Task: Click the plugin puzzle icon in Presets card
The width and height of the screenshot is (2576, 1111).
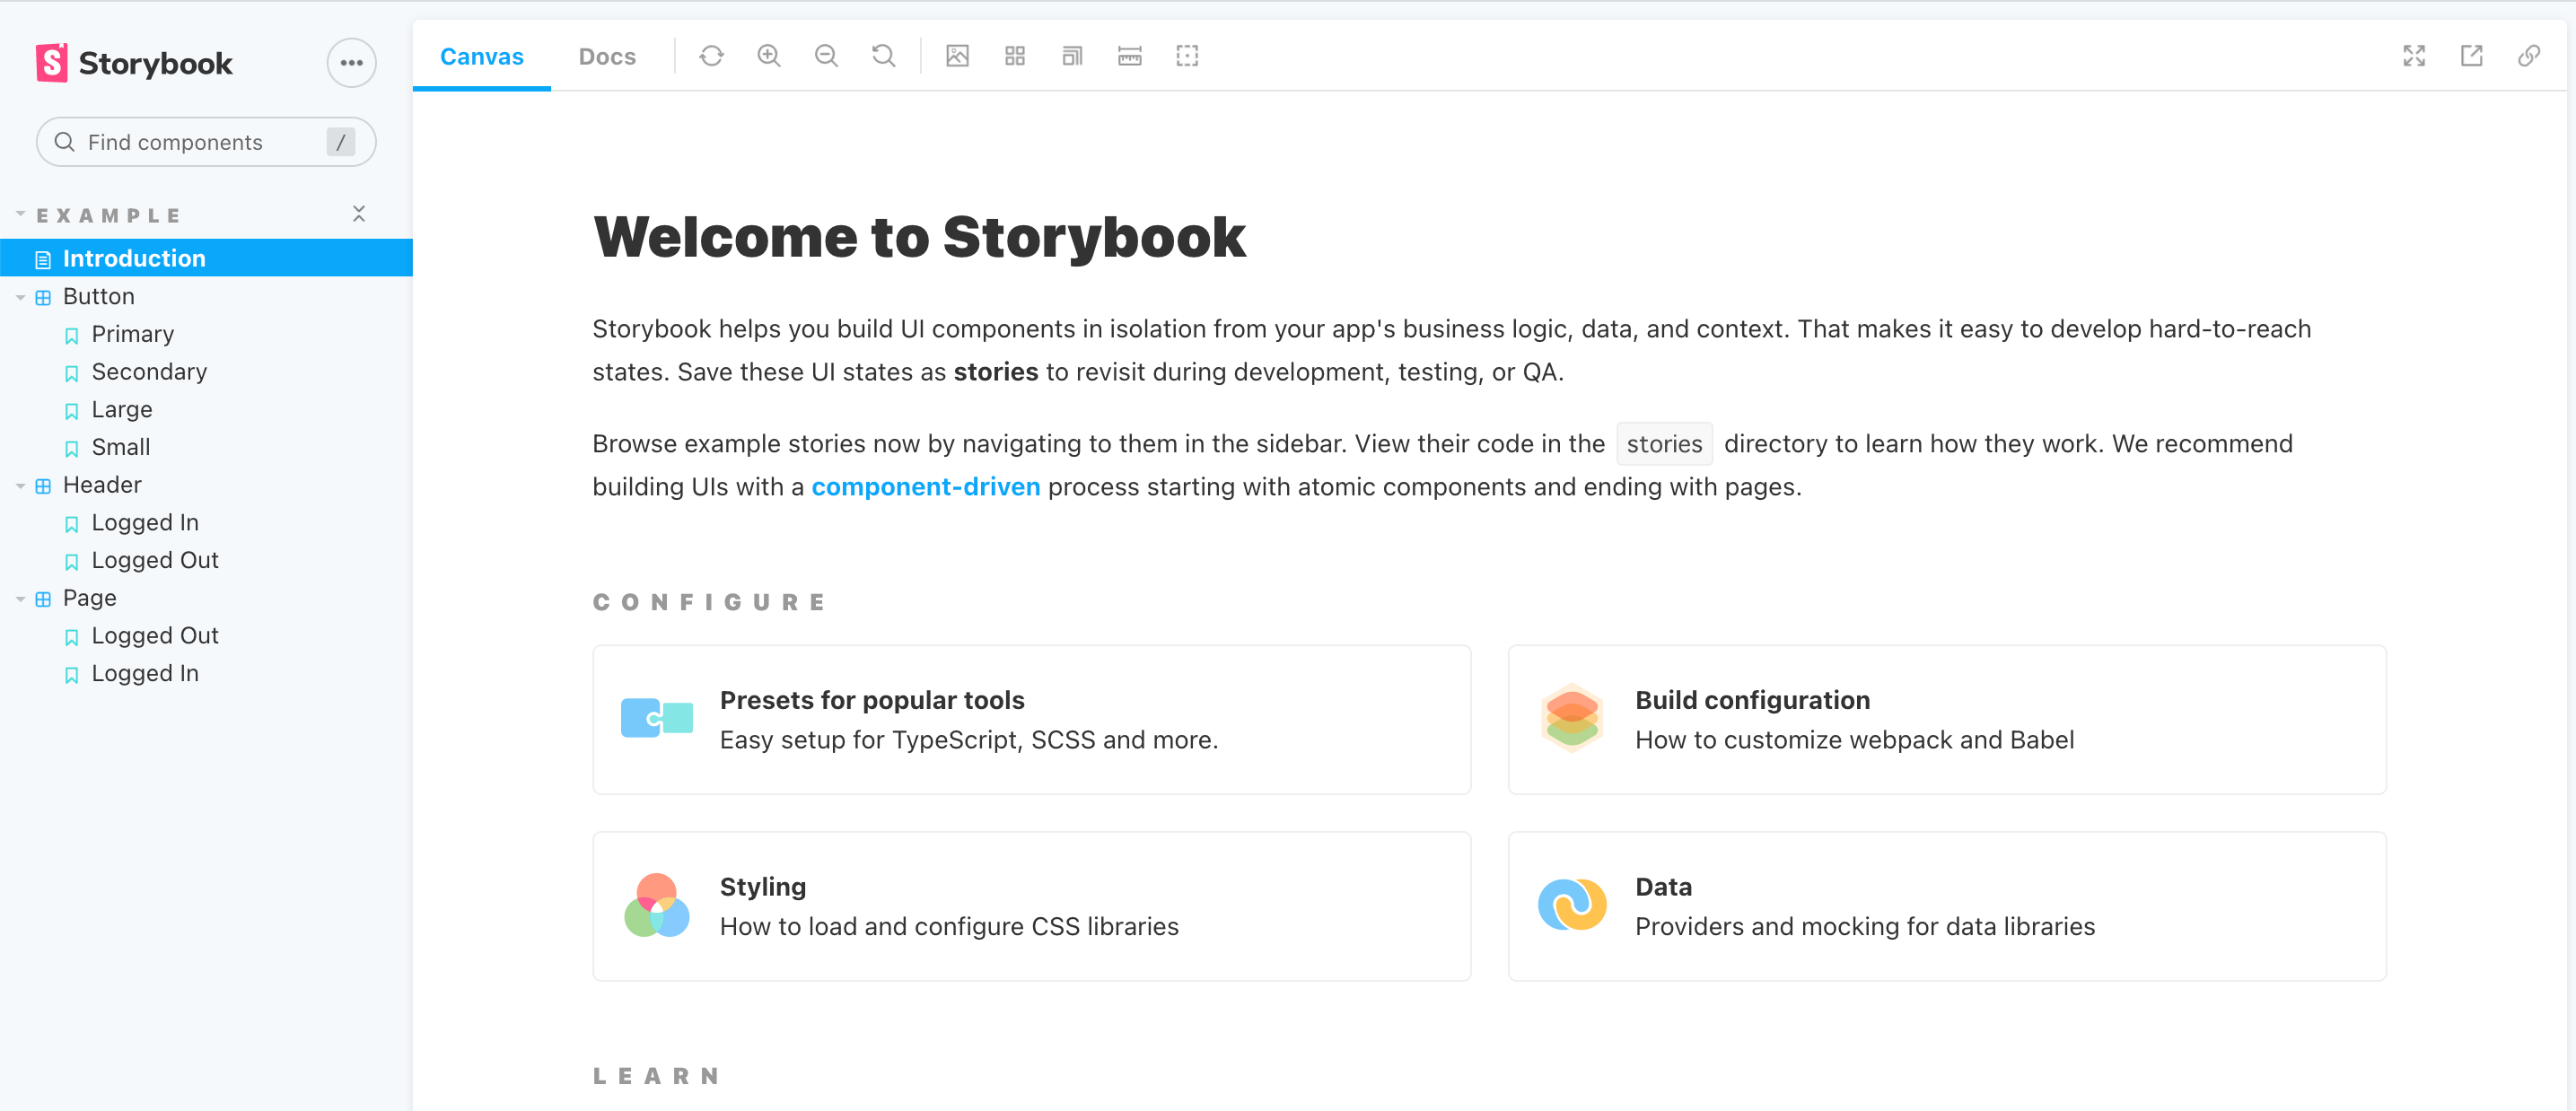Action: coord(656,718)
